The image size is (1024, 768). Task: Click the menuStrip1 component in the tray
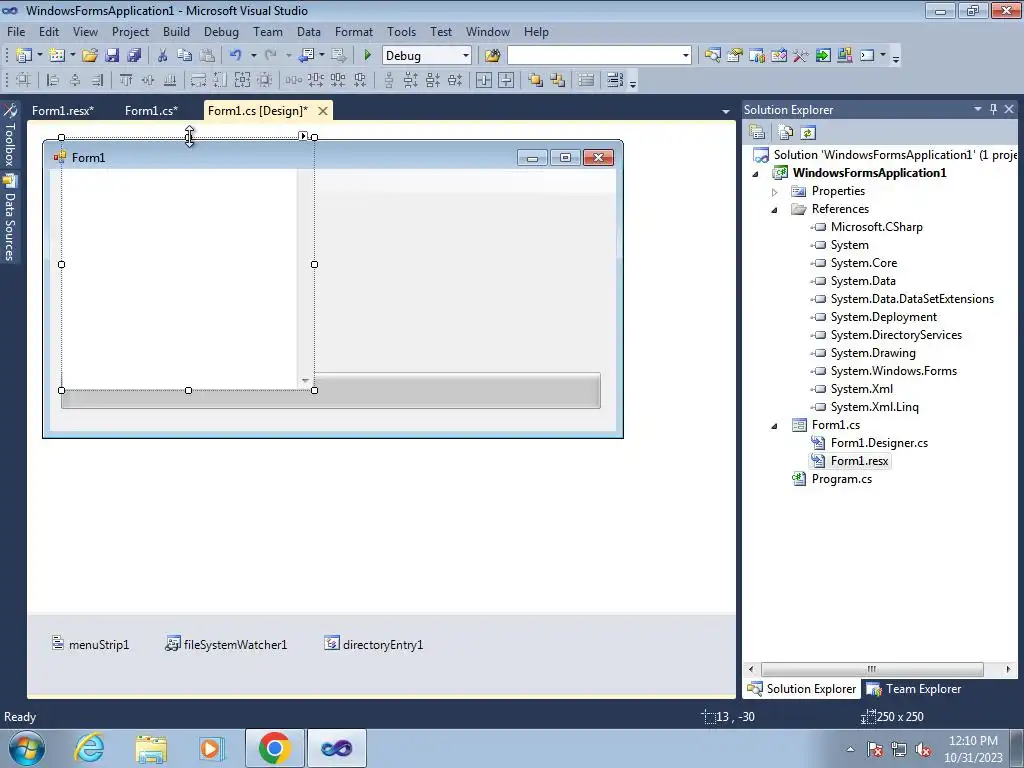90,644
